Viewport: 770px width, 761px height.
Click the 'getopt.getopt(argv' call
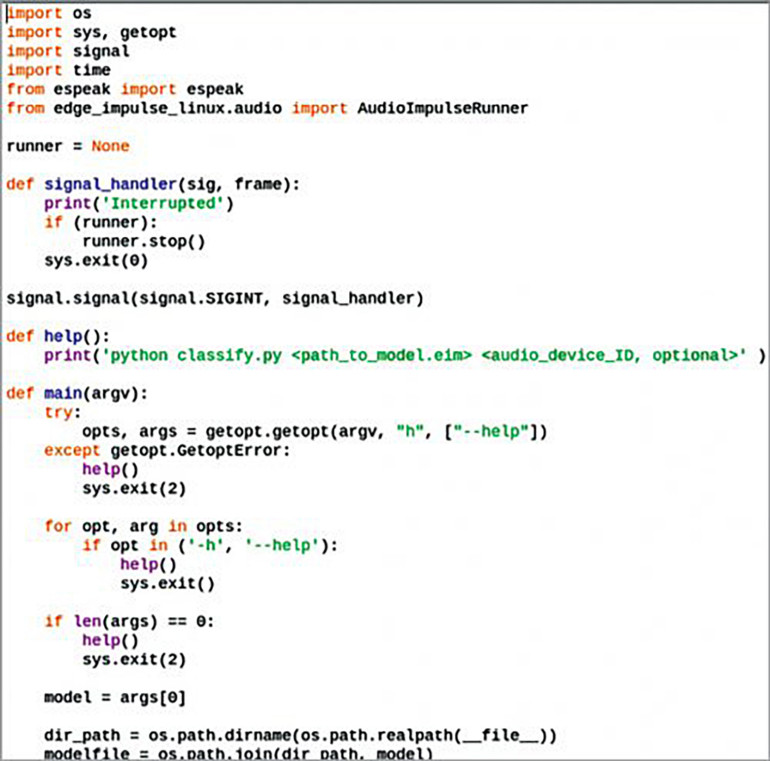coord(272,431)
